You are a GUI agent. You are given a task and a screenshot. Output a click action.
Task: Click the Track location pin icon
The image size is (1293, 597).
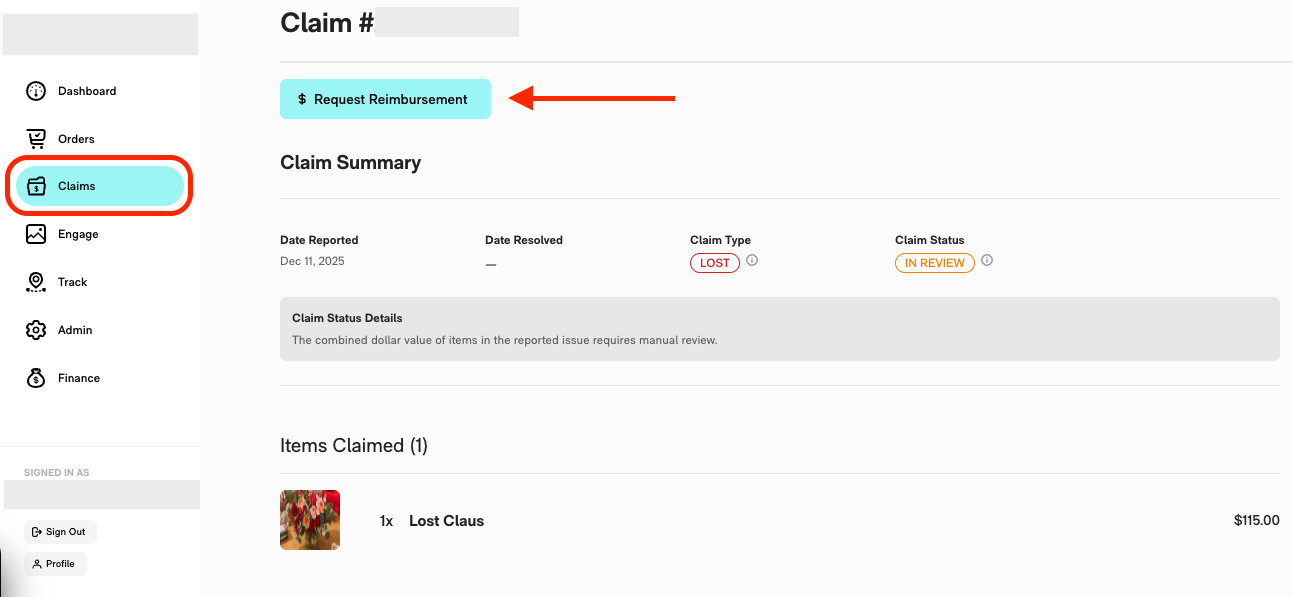tap(36, 282)
